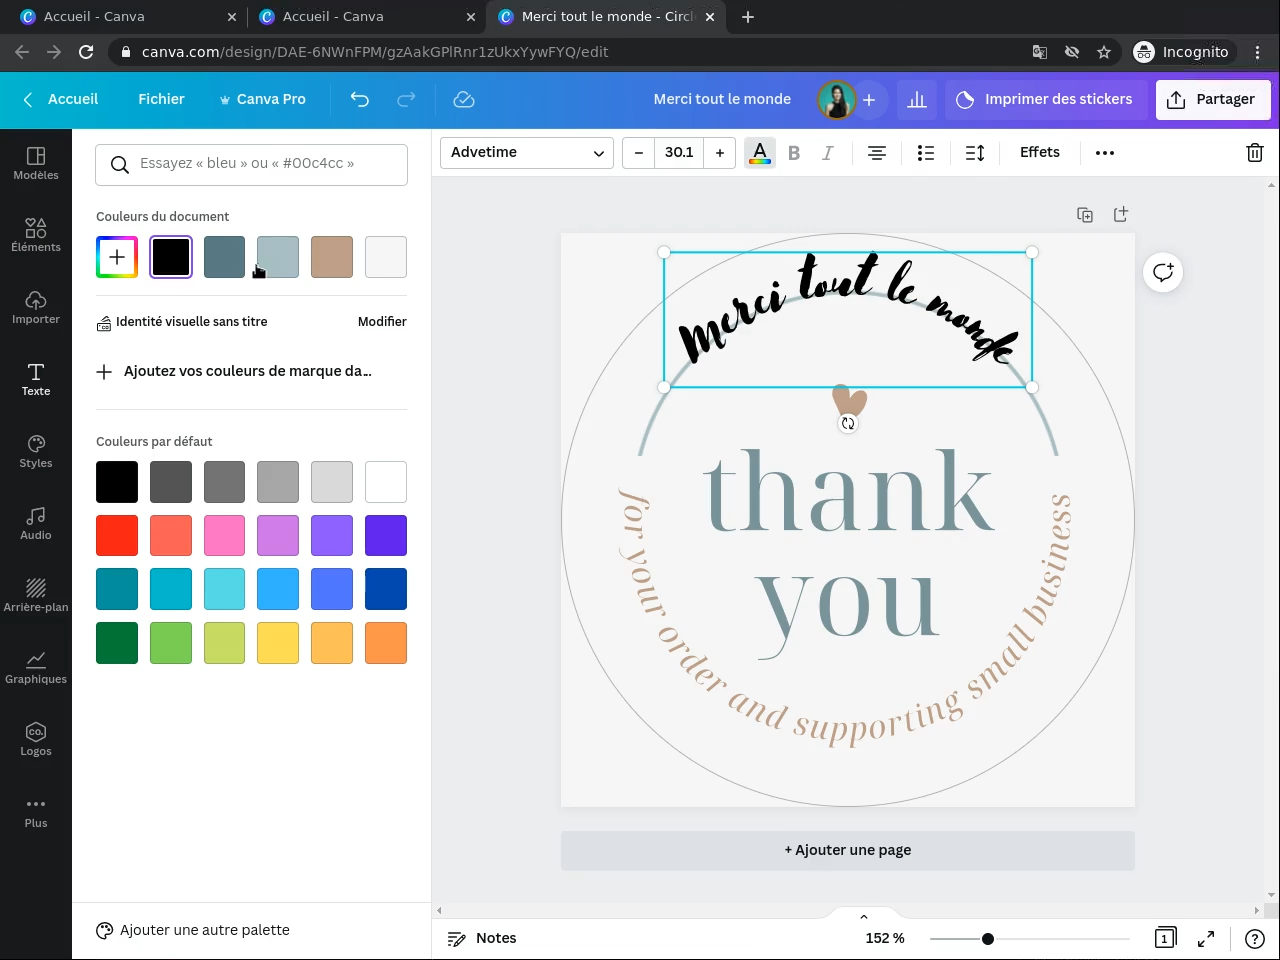This screenshot has width=1280, height=960.
Task: Open the Advetime font dropdown
Action: tap(527, 153)
